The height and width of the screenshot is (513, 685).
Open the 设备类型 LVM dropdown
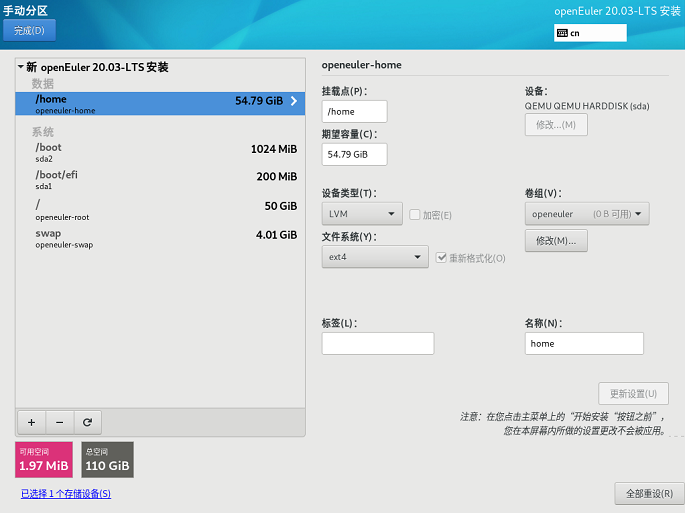click(x=362, y=214)
